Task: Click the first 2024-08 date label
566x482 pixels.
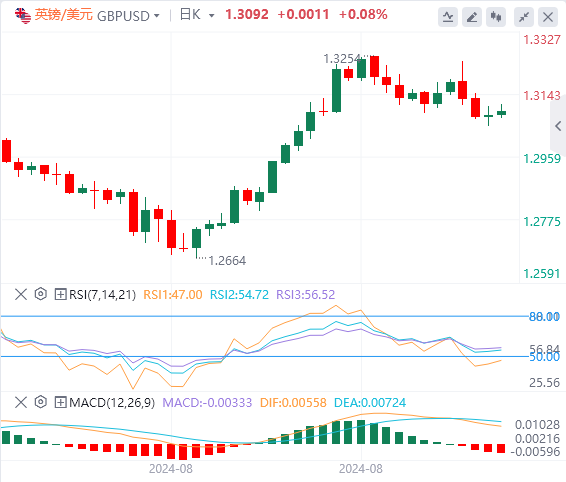Action: click(171, 469)
